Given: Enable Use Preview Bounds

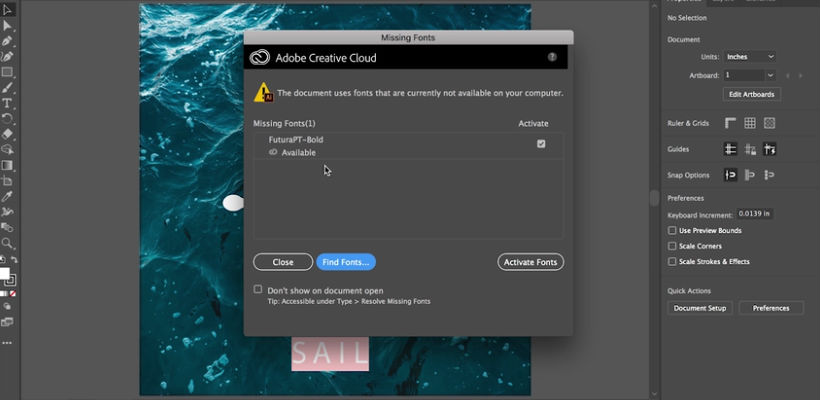Looking at the screenshot, I should pos(672,231).
